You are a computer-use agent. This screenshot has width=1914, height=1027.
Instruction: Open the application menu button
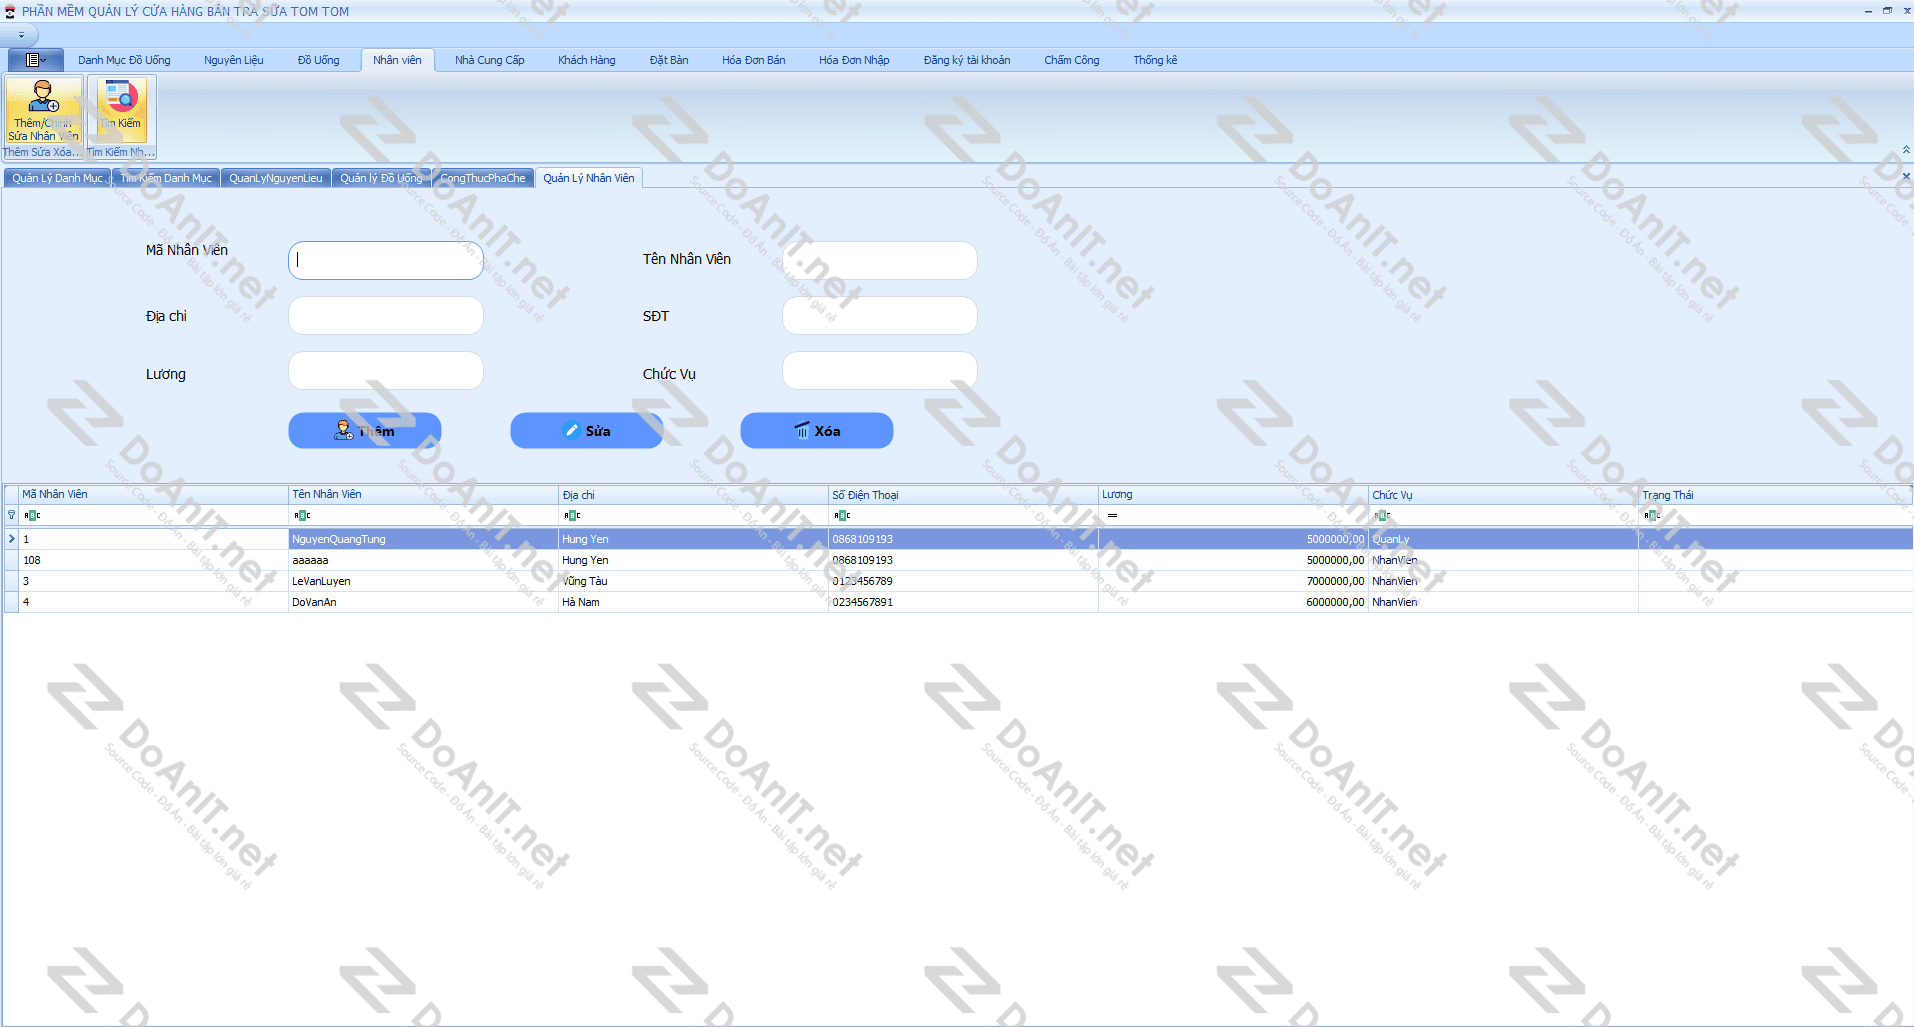click(x=35, y=60)
